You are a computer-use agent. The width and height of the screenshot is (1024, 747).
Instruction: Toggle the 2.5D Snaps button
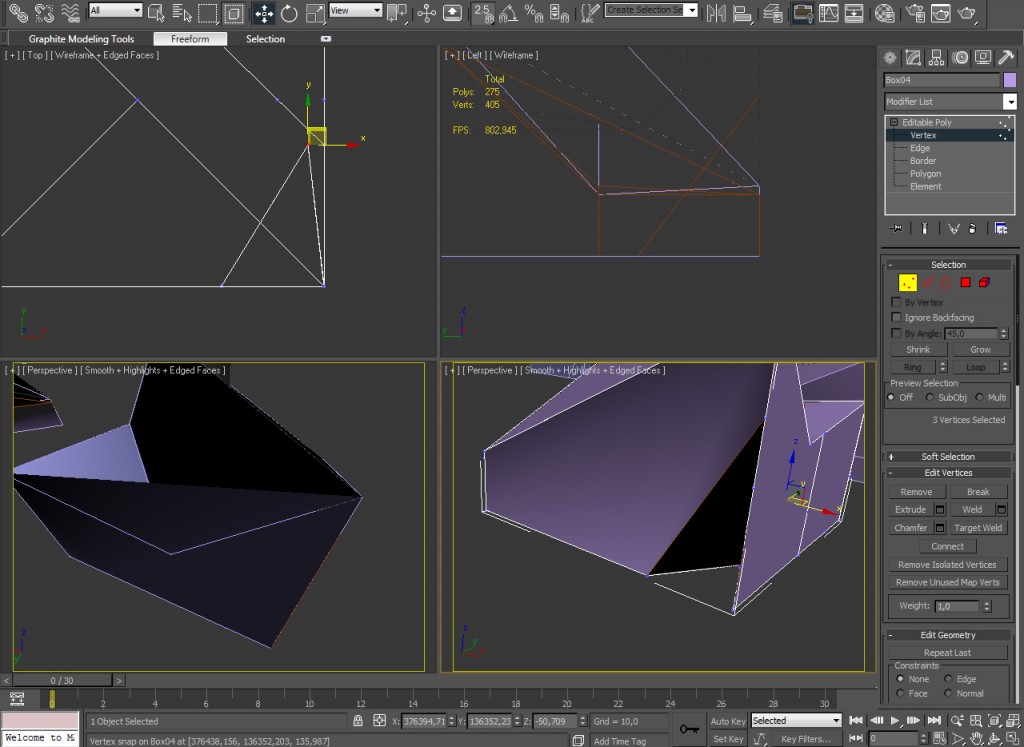(x=483, y=12)
